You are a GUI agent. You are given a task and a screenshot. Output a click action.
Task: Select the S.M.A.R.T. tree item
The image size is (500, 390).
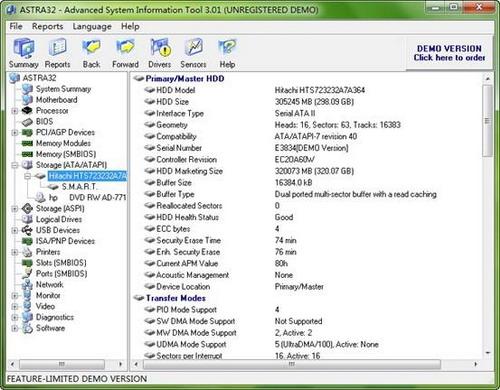[79, 187]
